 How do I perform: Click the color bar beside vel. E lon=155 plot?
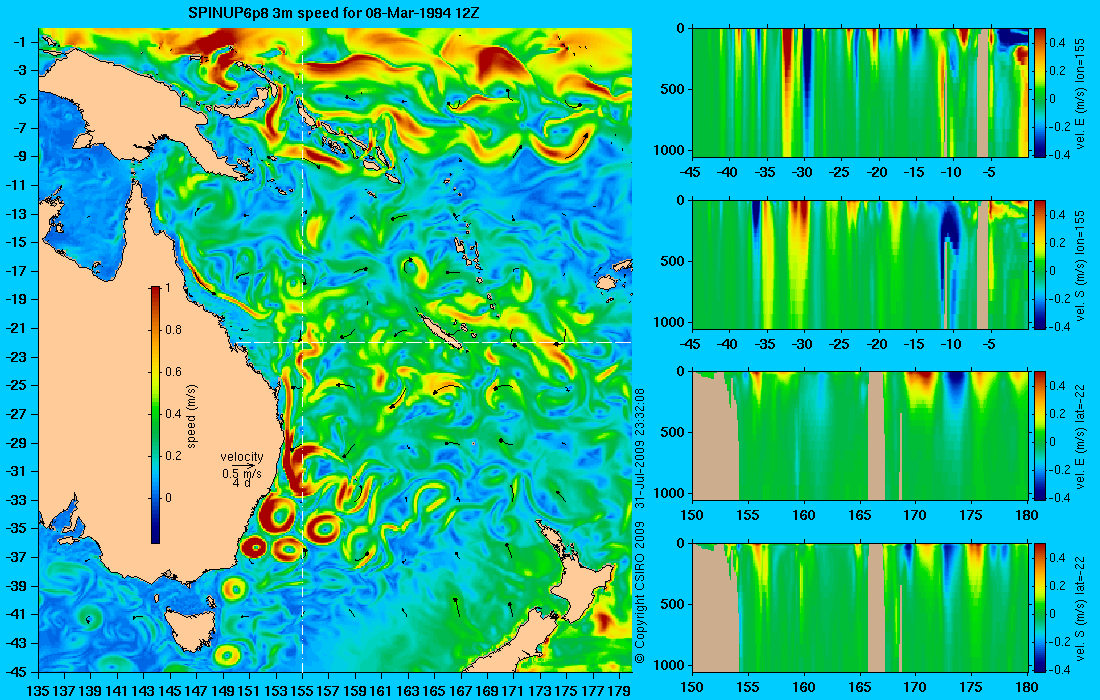(x=1039, y=92)
